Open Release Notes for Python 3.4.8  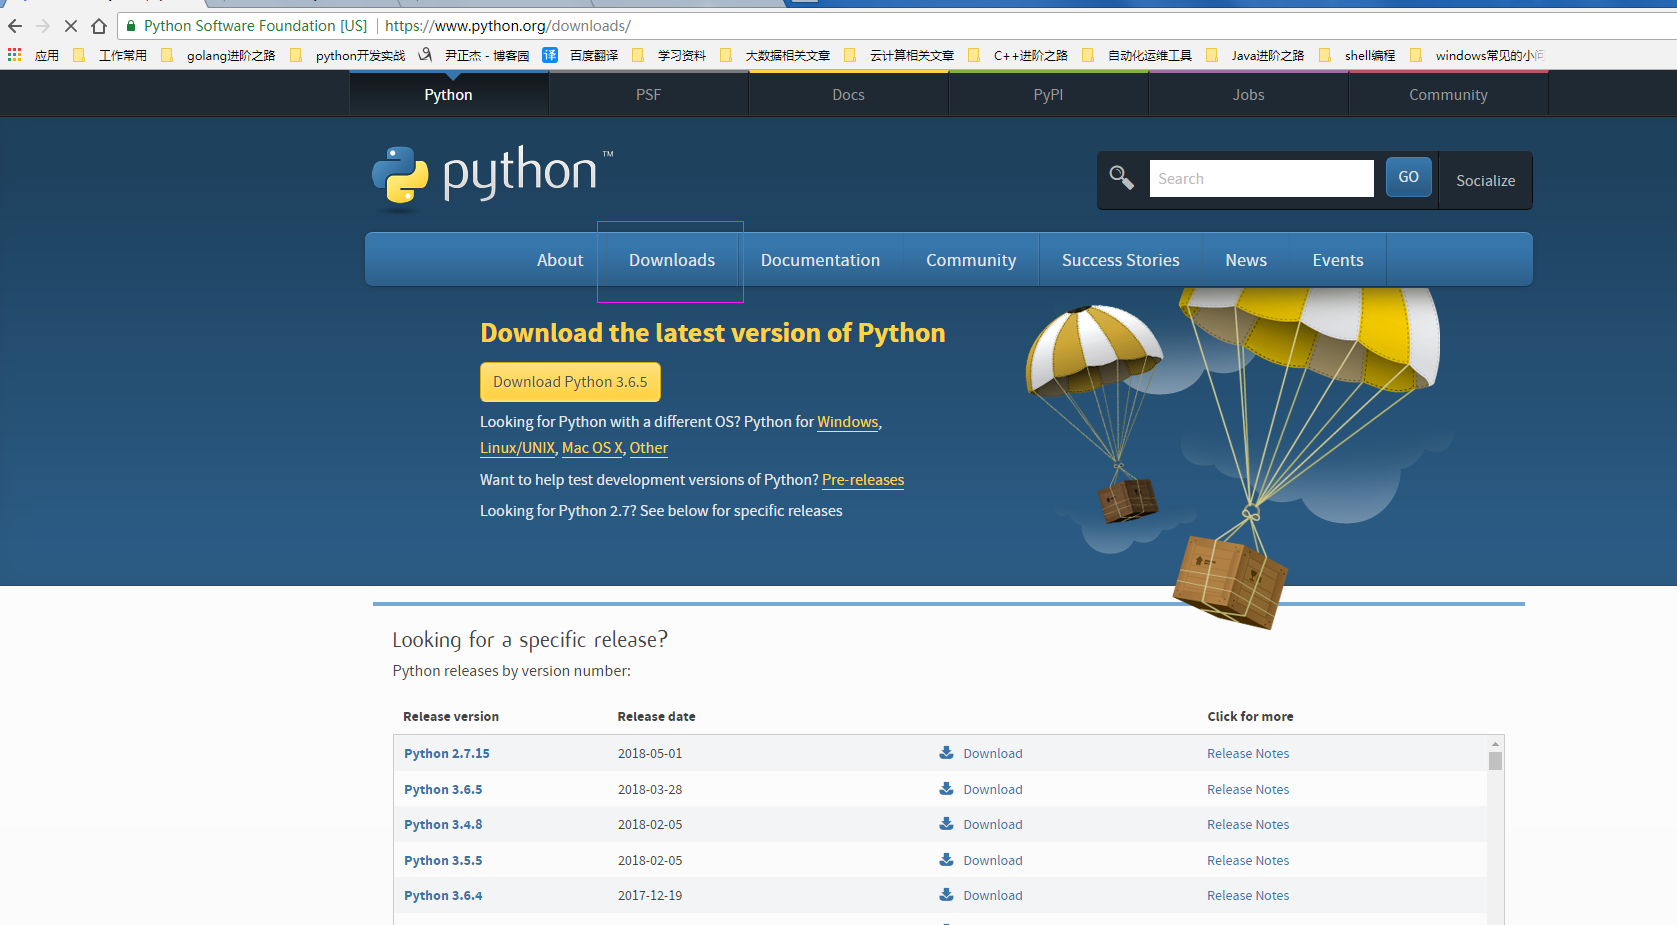click(1248, 824)
